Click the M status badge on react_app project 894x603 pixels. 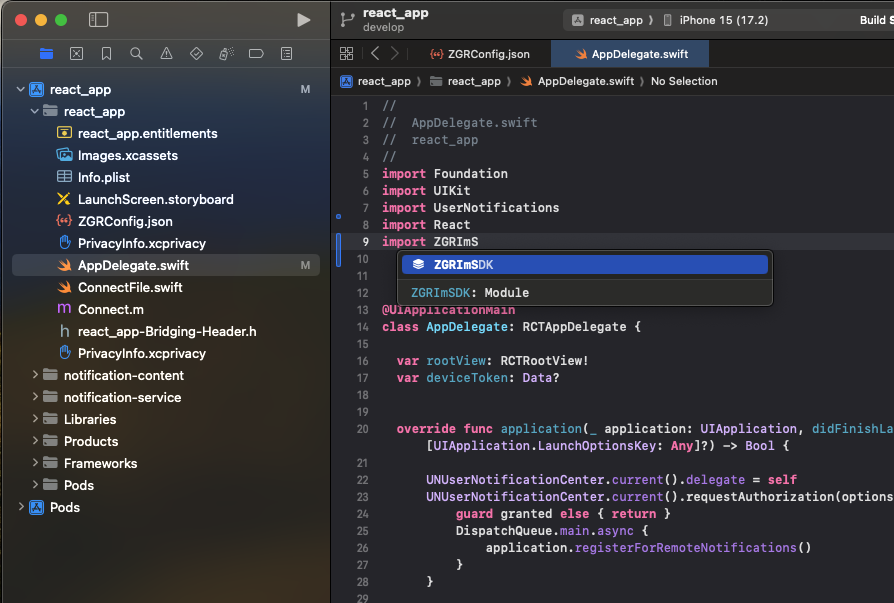(306, 89)
